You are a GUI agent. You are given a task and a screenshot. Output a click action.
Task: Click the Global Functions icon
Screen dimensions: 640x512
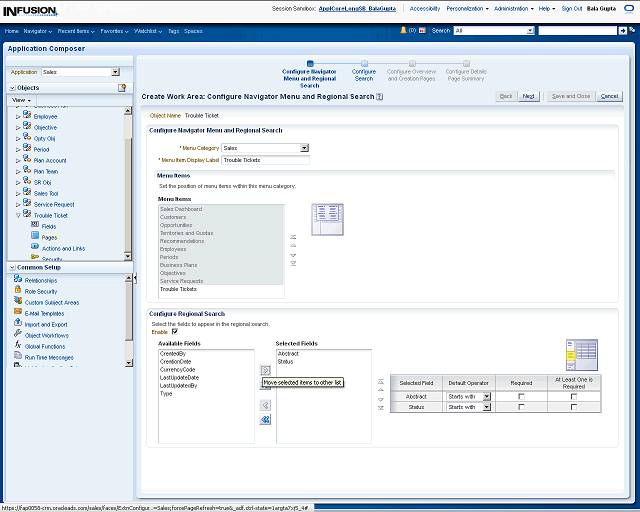18,346
